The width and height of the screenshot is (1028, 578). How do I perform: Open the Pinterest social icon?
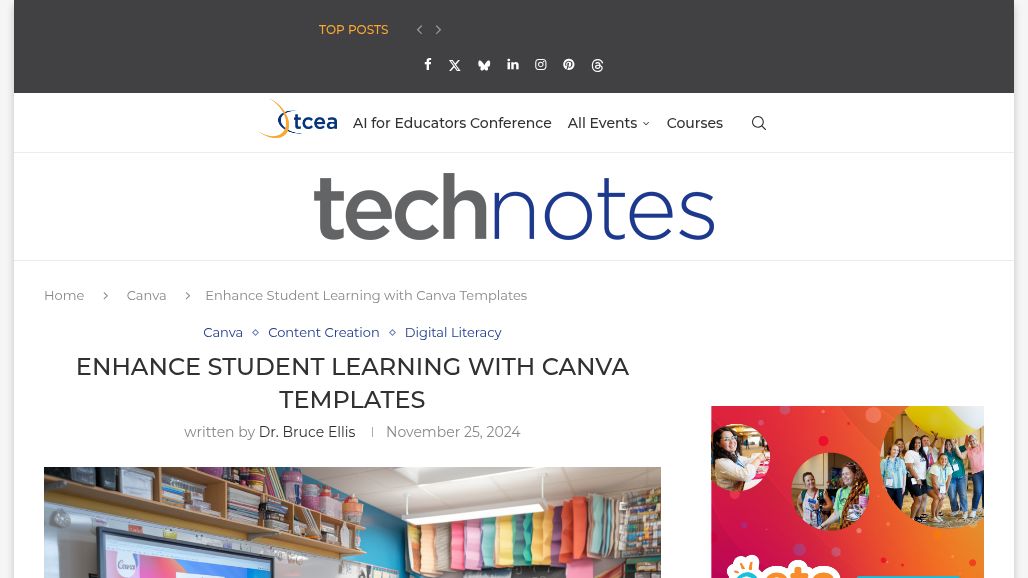[x=569, y=65]
